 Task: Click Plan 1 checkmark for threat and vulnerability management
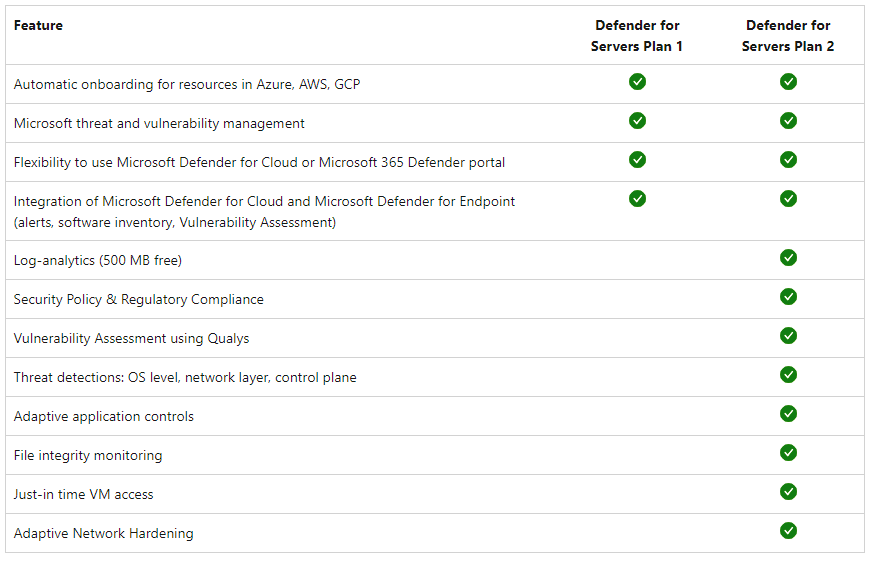point(637,121)
